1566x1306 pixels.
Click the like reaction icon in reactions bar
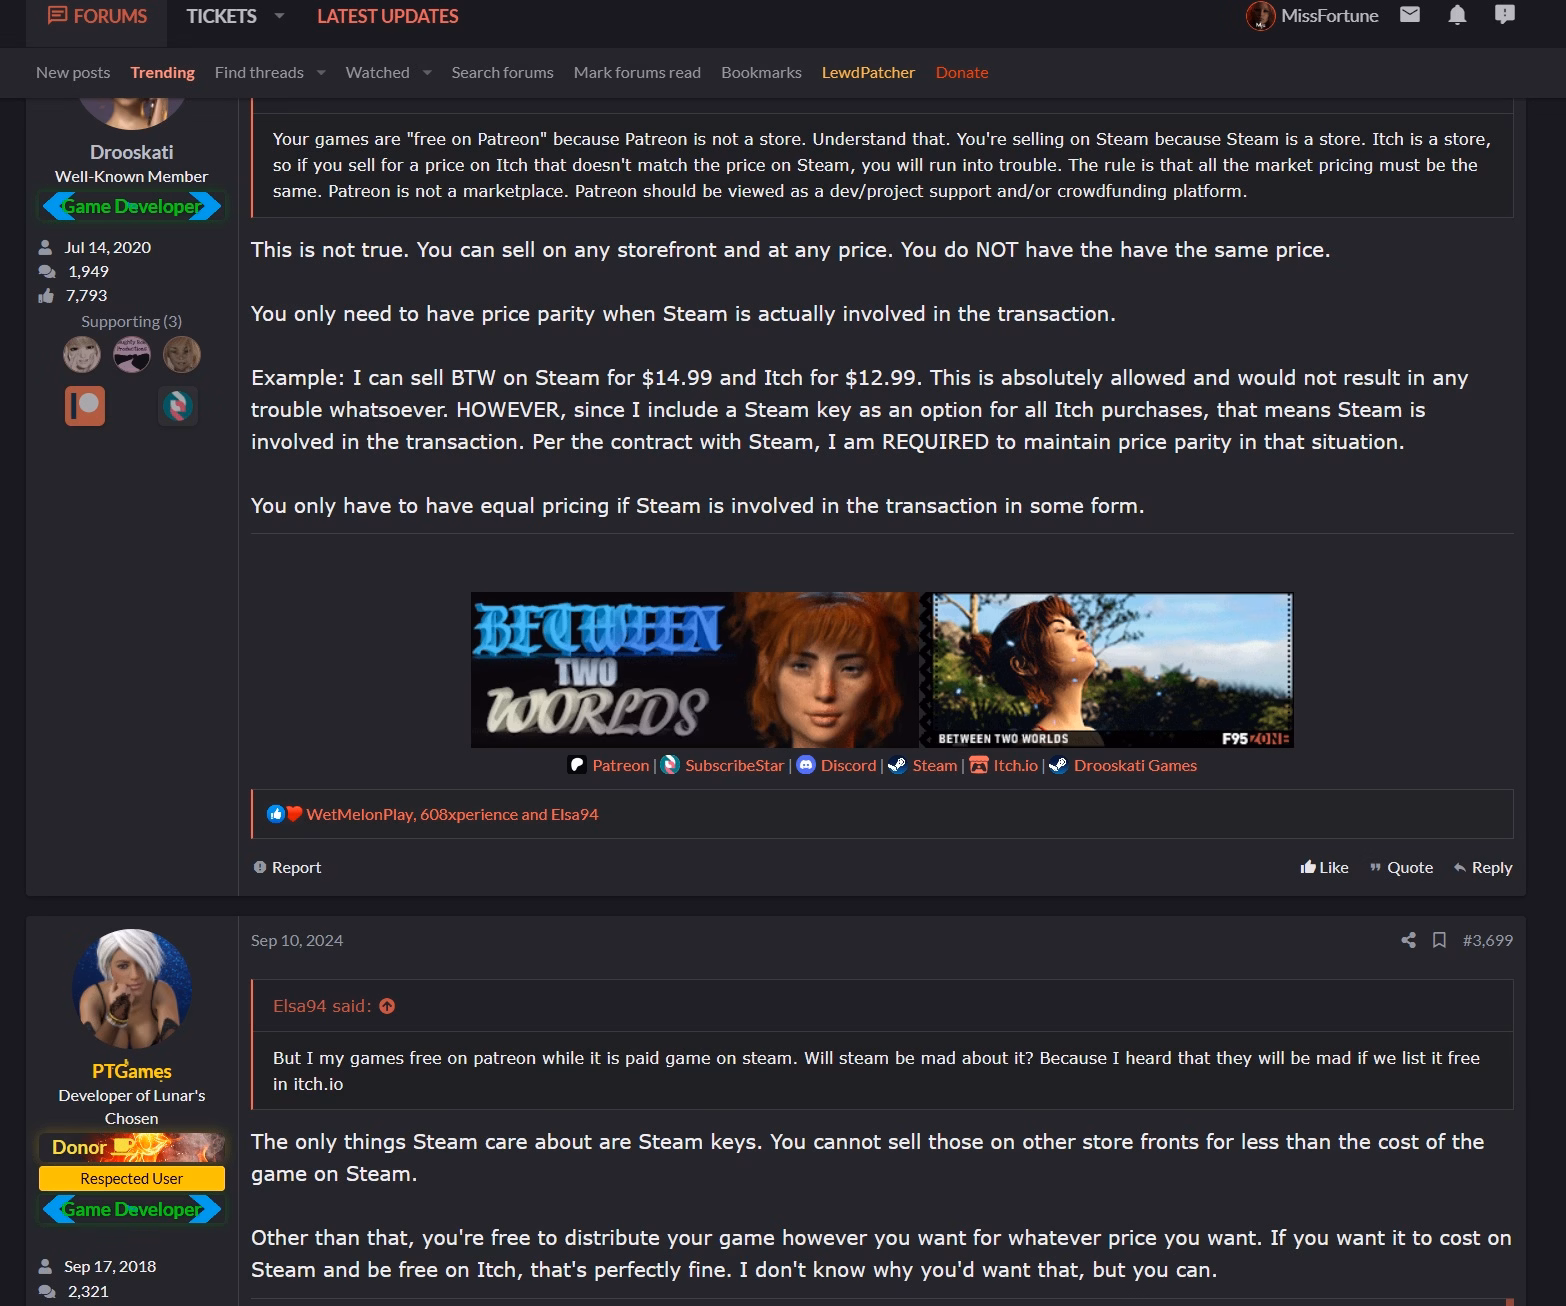[x=276, y=814]
